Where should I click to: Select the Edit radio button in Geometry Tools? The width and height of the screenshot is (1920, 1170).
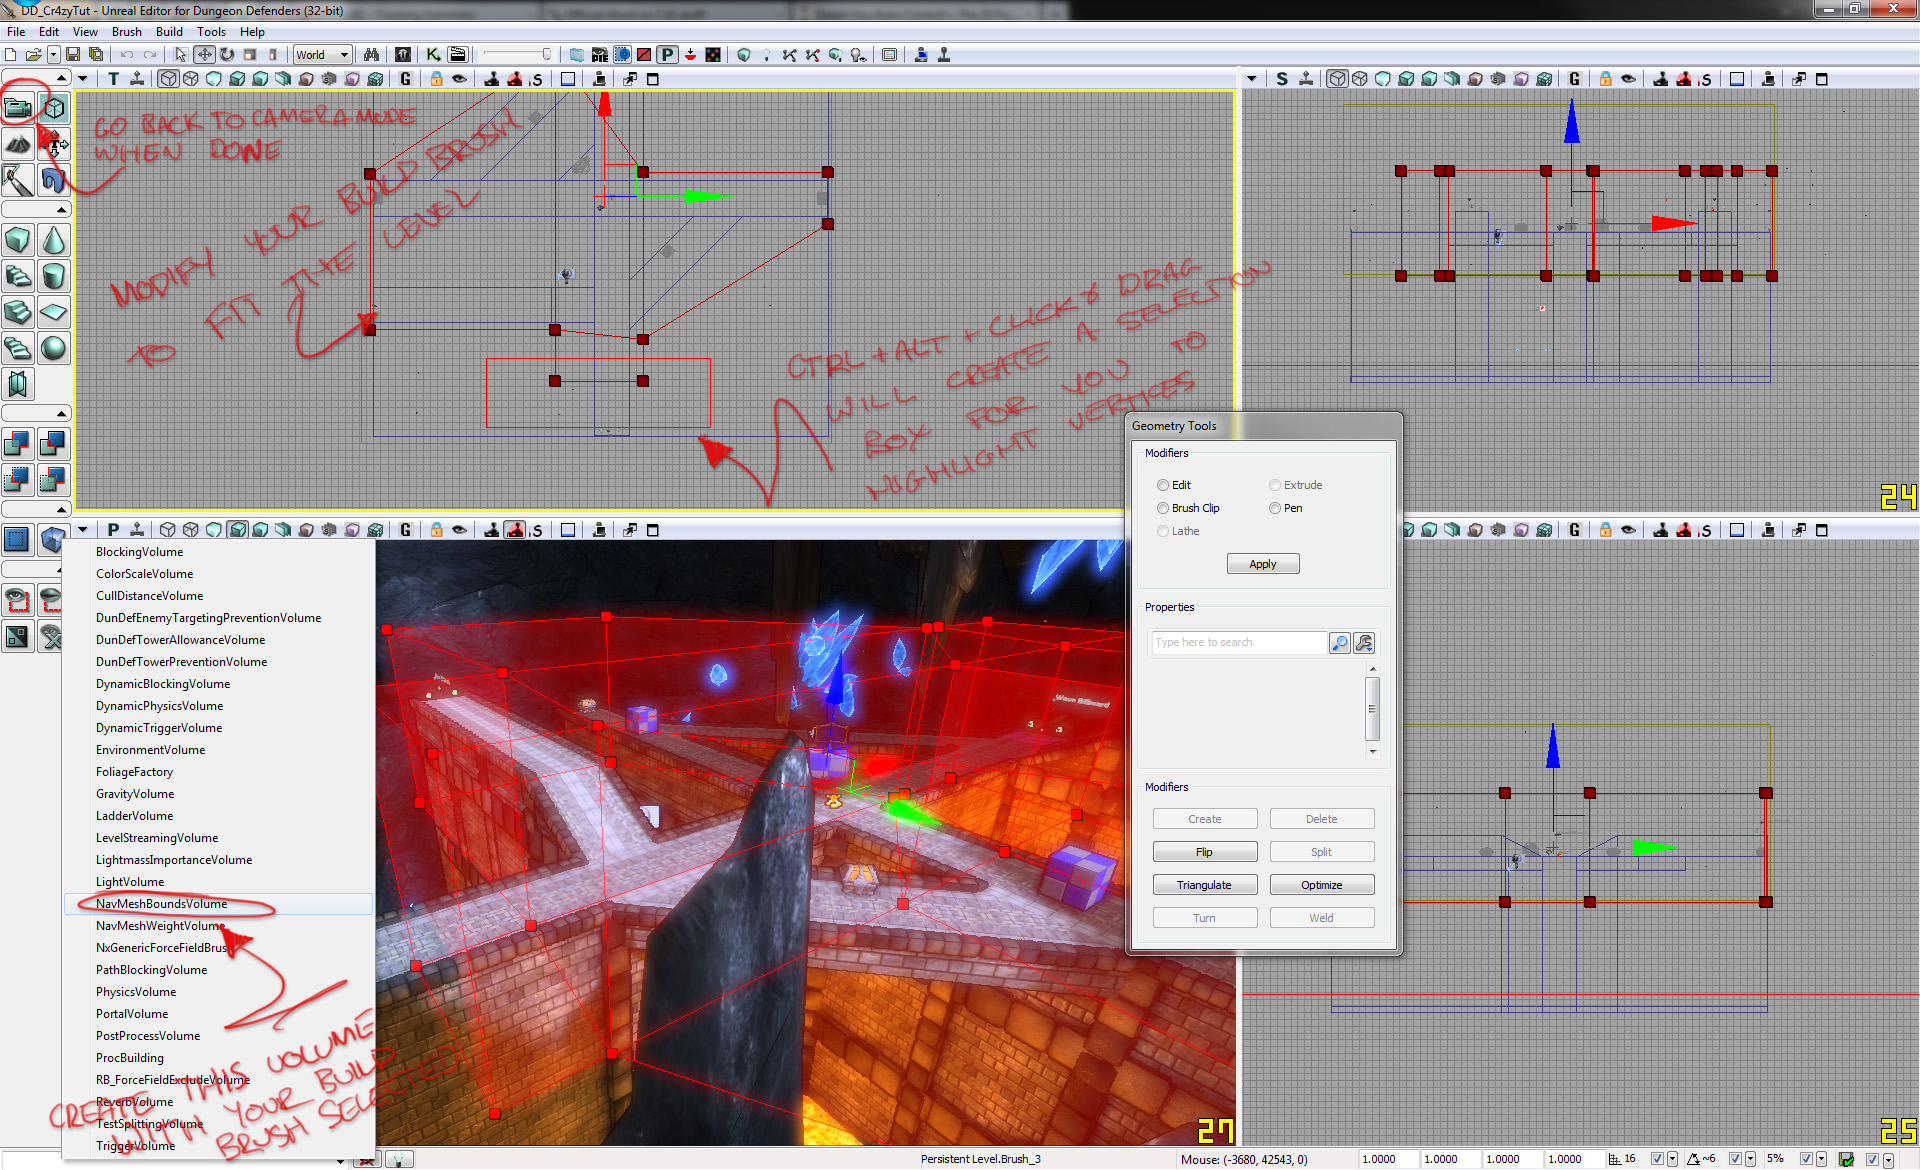1163,485
